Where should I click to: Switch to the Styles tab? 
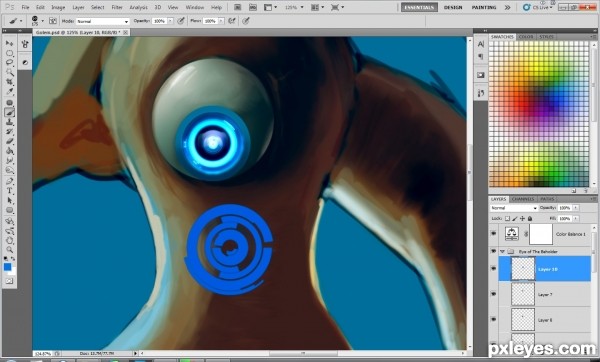[x=546, y=37]
